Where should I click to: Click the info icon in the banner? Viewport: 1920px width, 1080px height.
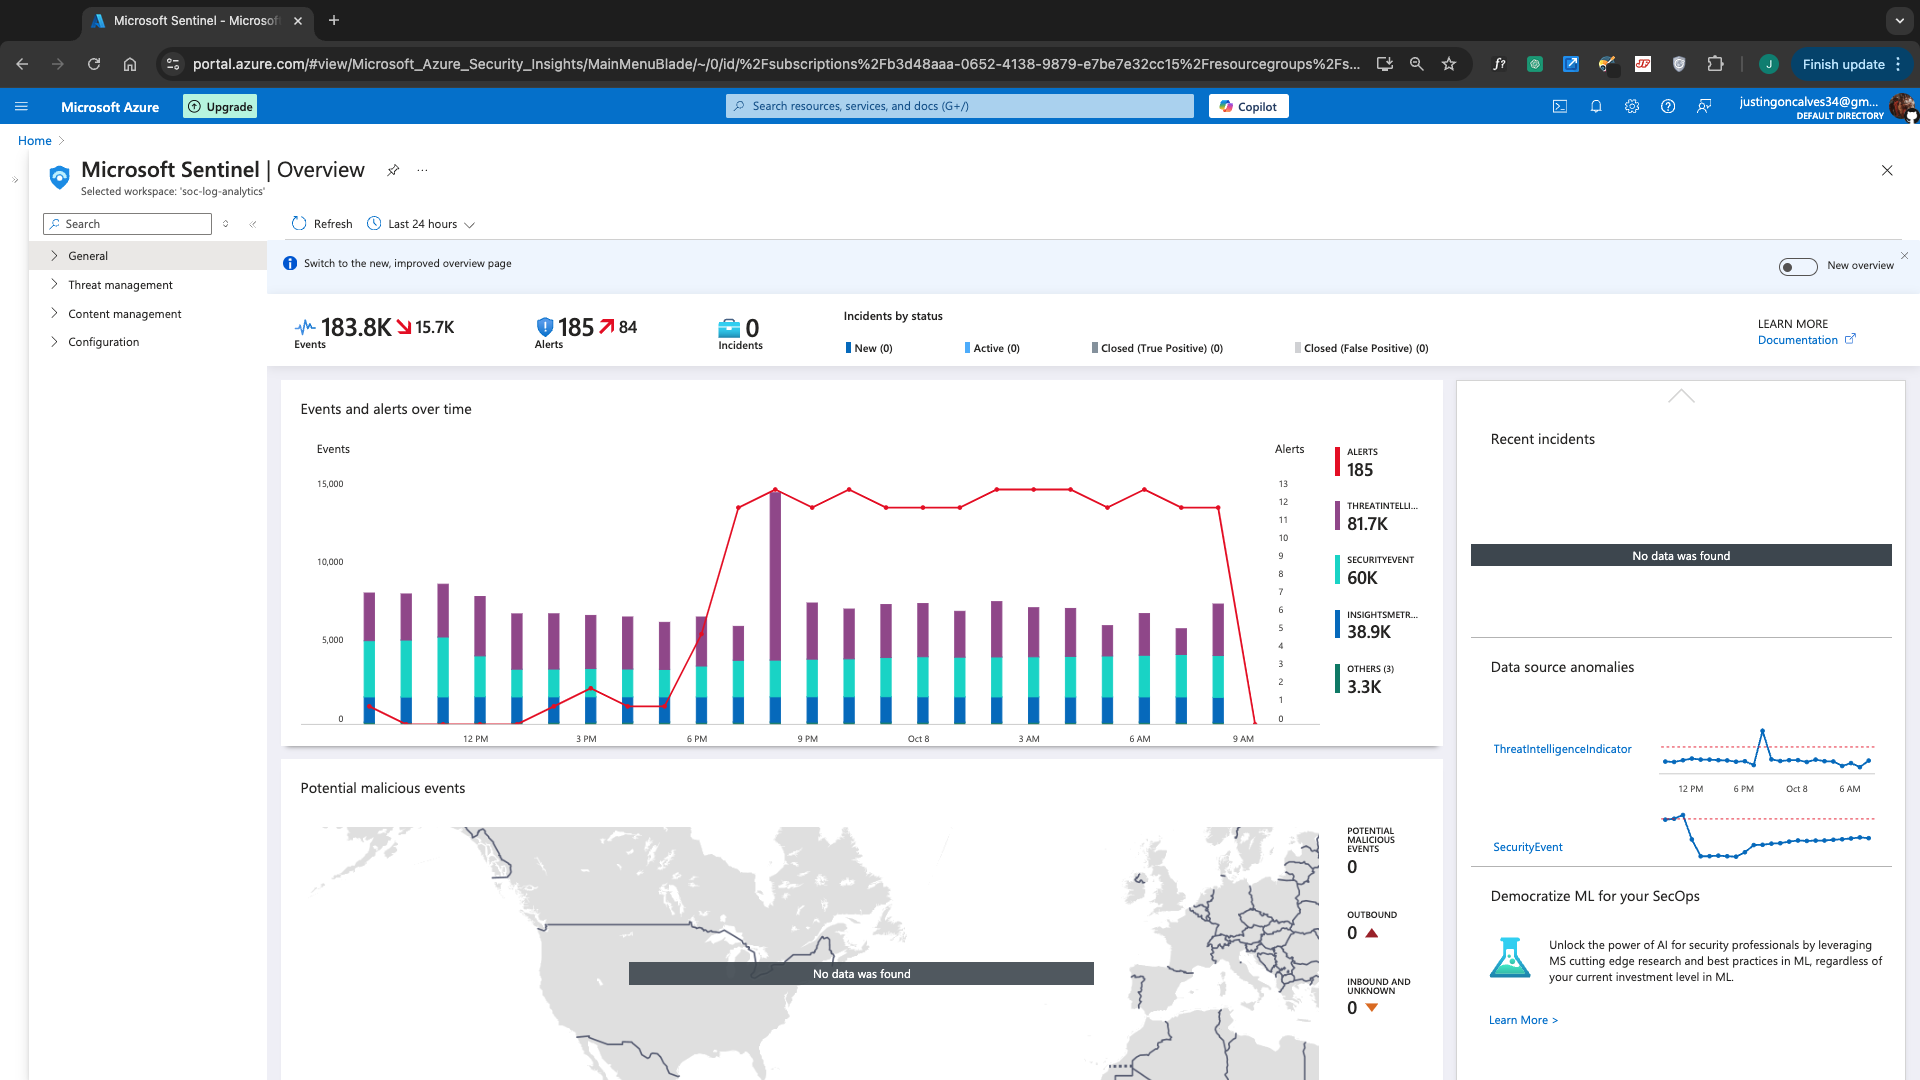290,263
